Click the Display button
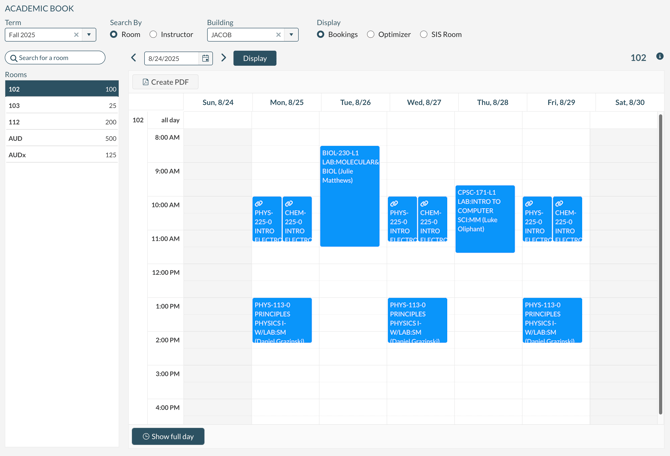 click(254, 58)
